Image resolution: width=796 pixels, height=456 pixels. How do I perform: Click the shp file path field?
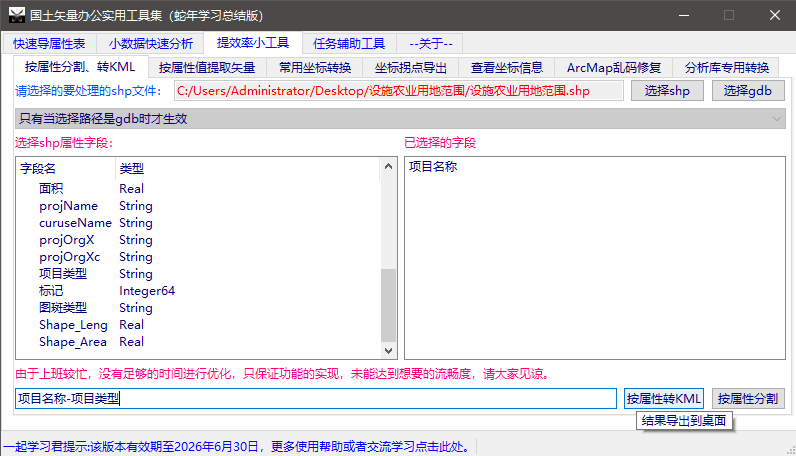[398, 91]
